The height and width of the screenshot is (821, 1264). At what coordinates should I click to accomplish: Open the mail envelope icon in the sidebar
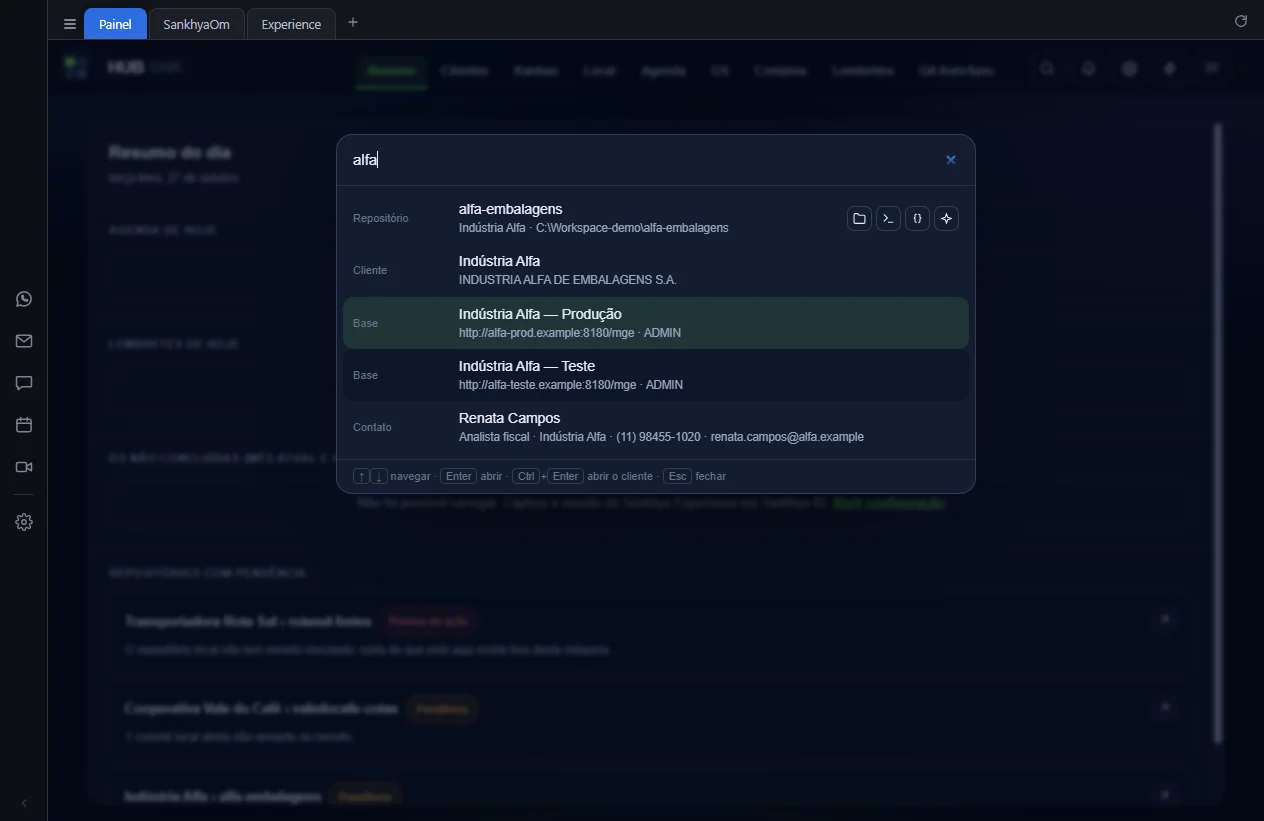(24, 341)
